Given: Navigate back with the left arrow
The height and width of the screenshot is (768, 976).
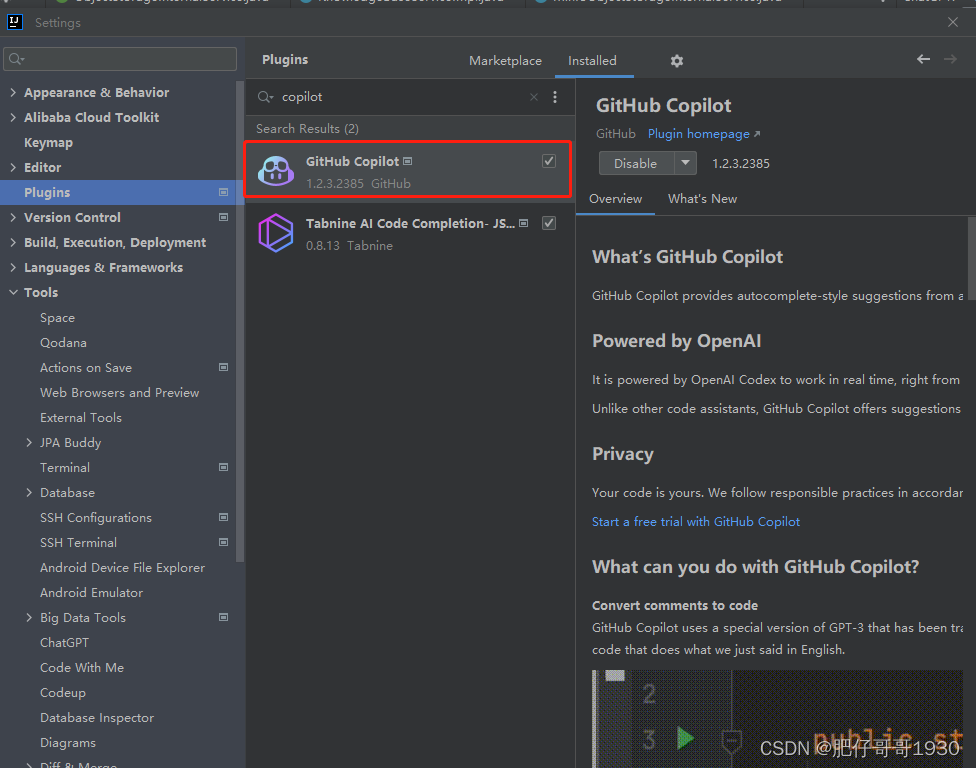Looking at the screenshot, I should pyautogui.click(x=923, y=59).
